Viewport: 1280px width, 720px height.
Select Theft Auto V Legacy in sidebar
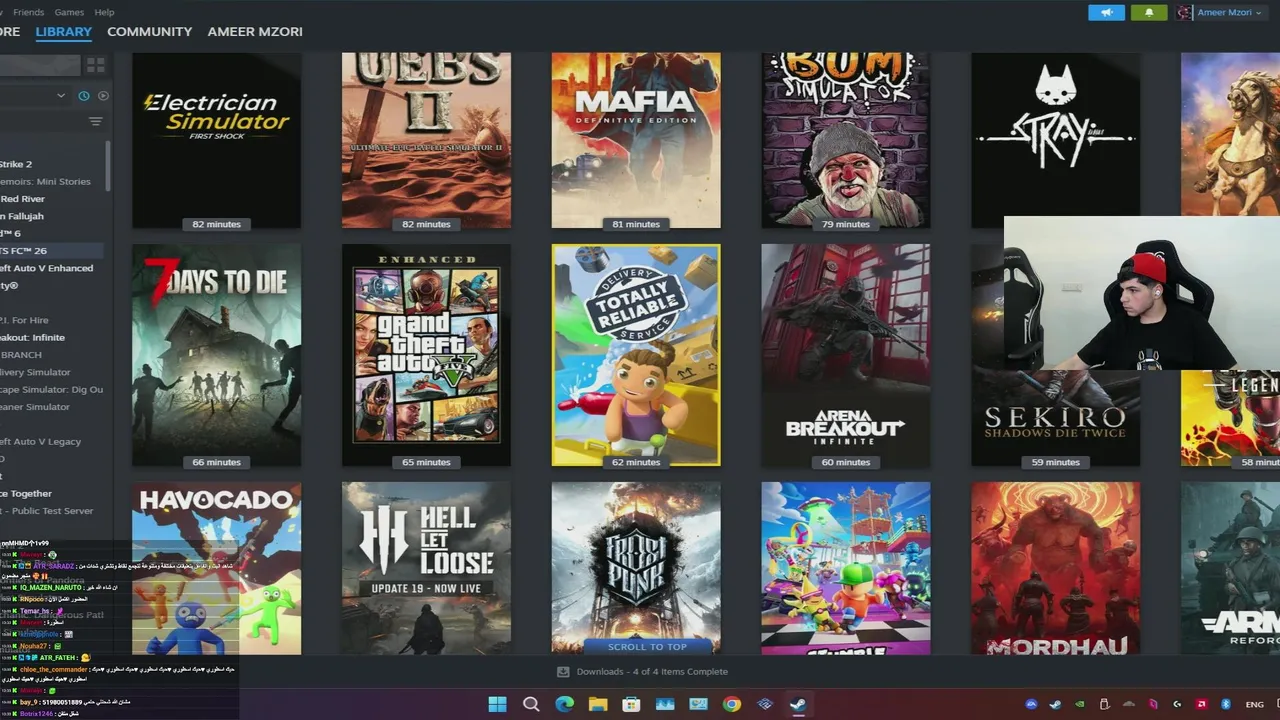[50, 441]
